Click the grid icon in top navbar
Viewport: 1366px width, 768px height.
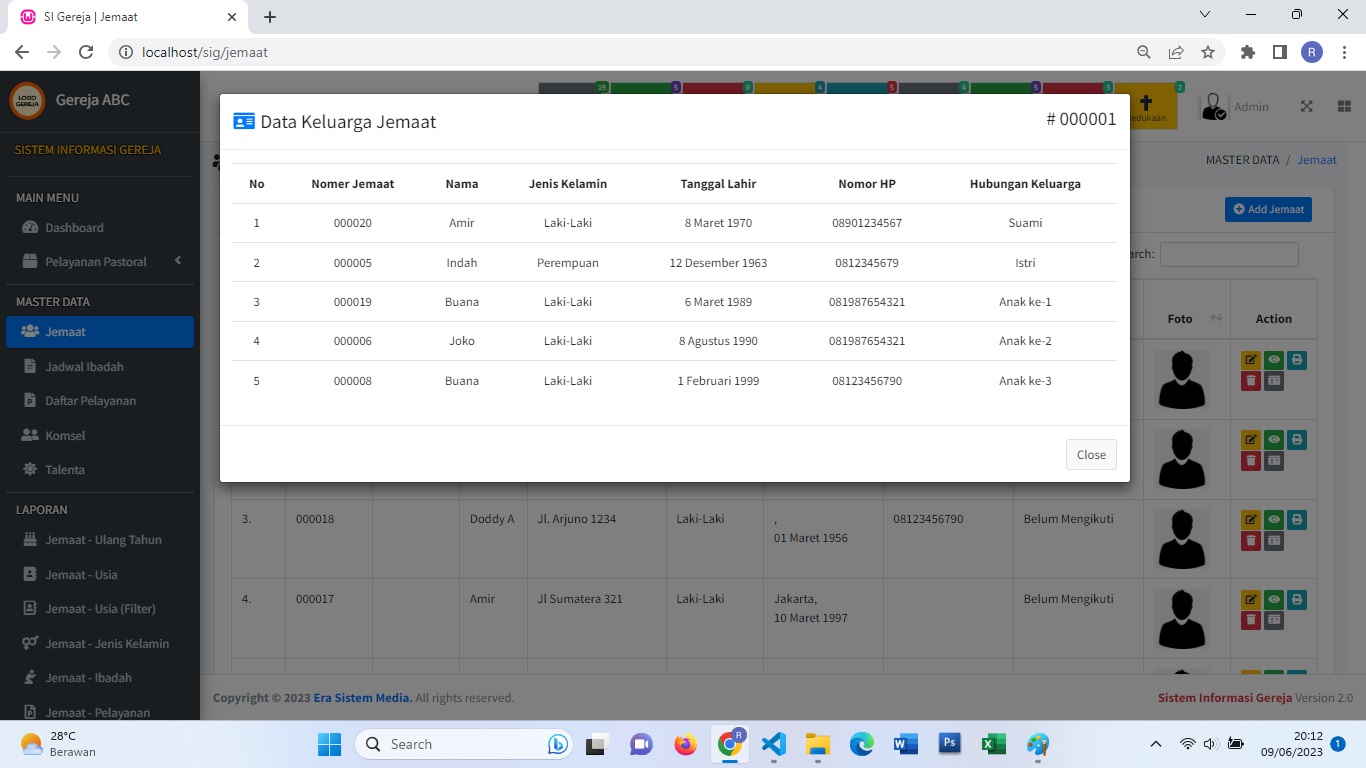tap(1344, 107)
